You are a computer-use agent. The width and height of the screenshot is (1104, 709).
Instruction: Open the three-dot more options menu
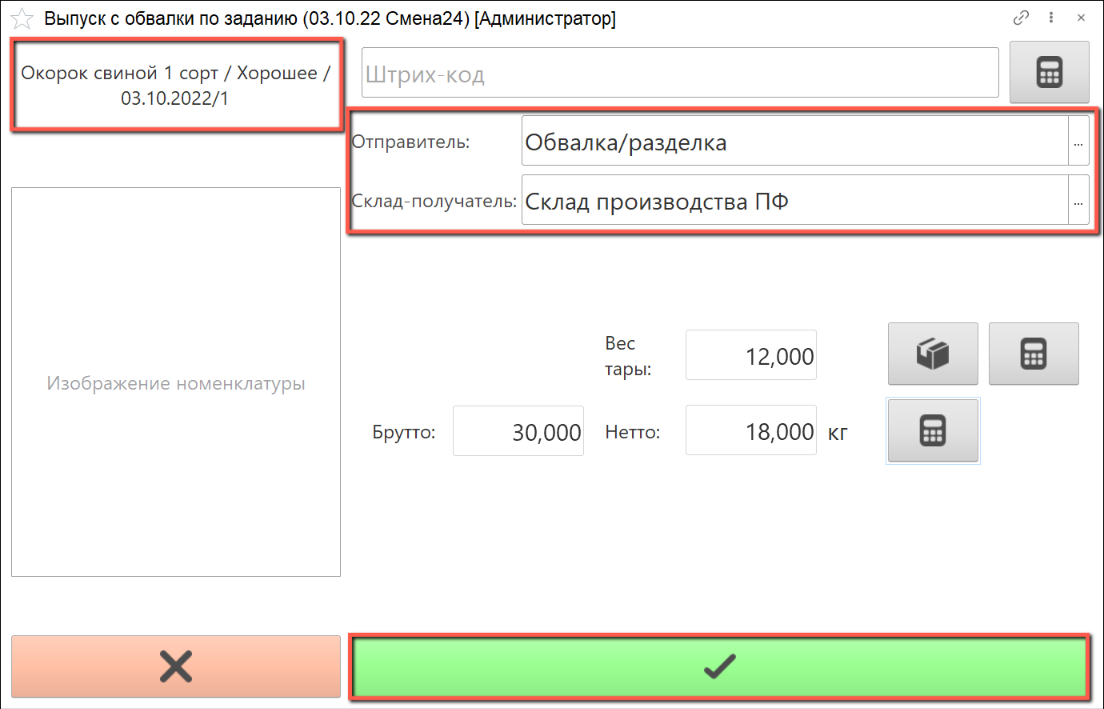coord(1051,18)
